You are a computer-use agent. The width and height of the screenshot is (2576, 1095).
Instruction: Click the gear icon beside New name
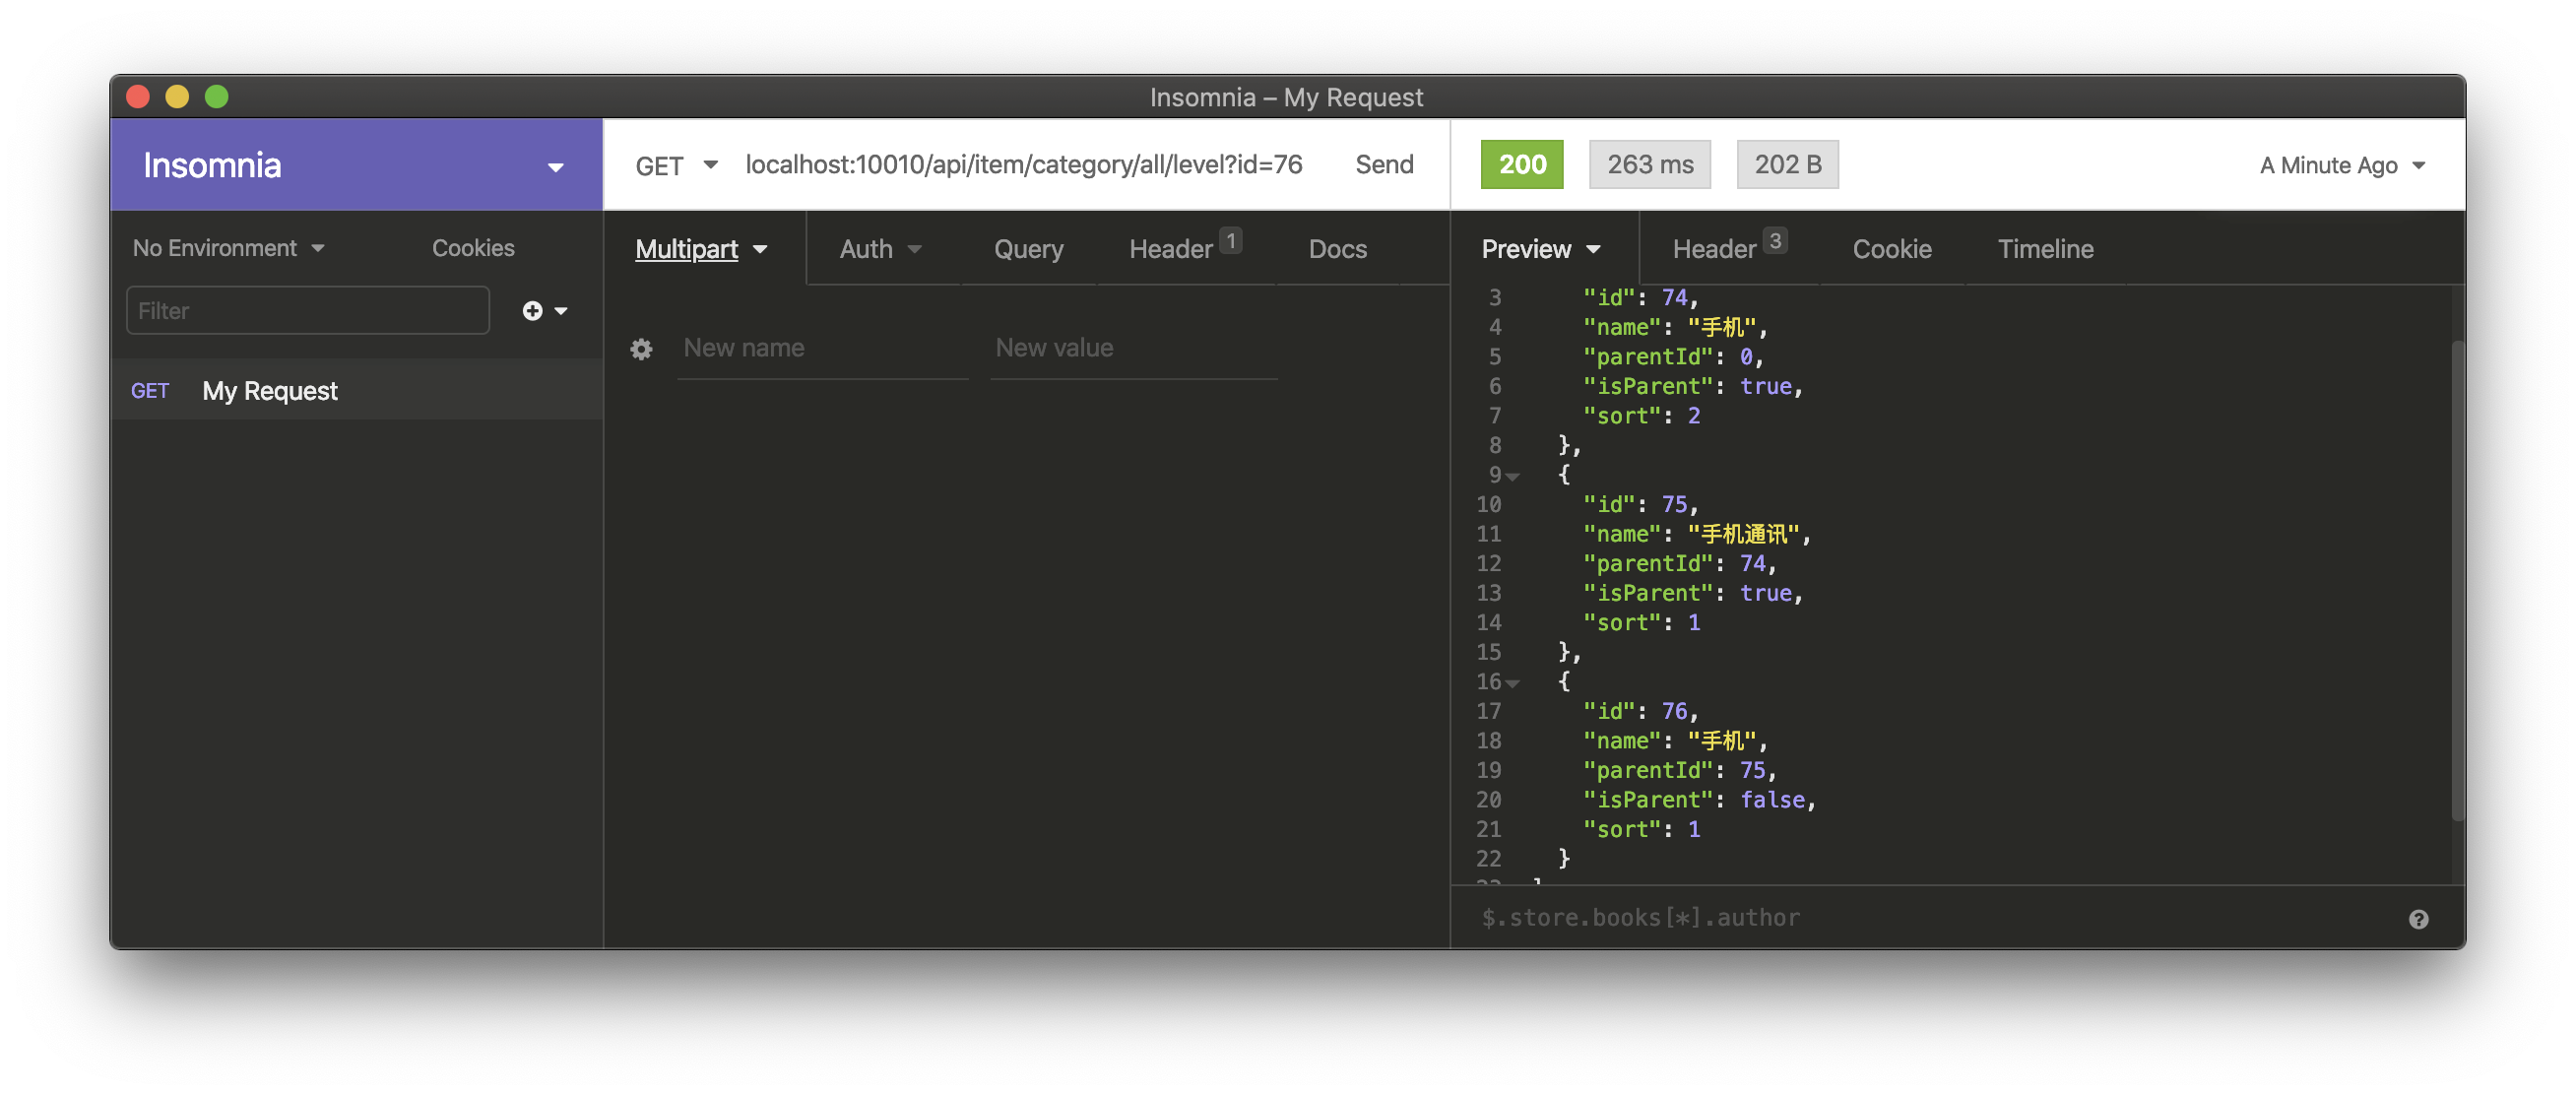tap(641, 349)
